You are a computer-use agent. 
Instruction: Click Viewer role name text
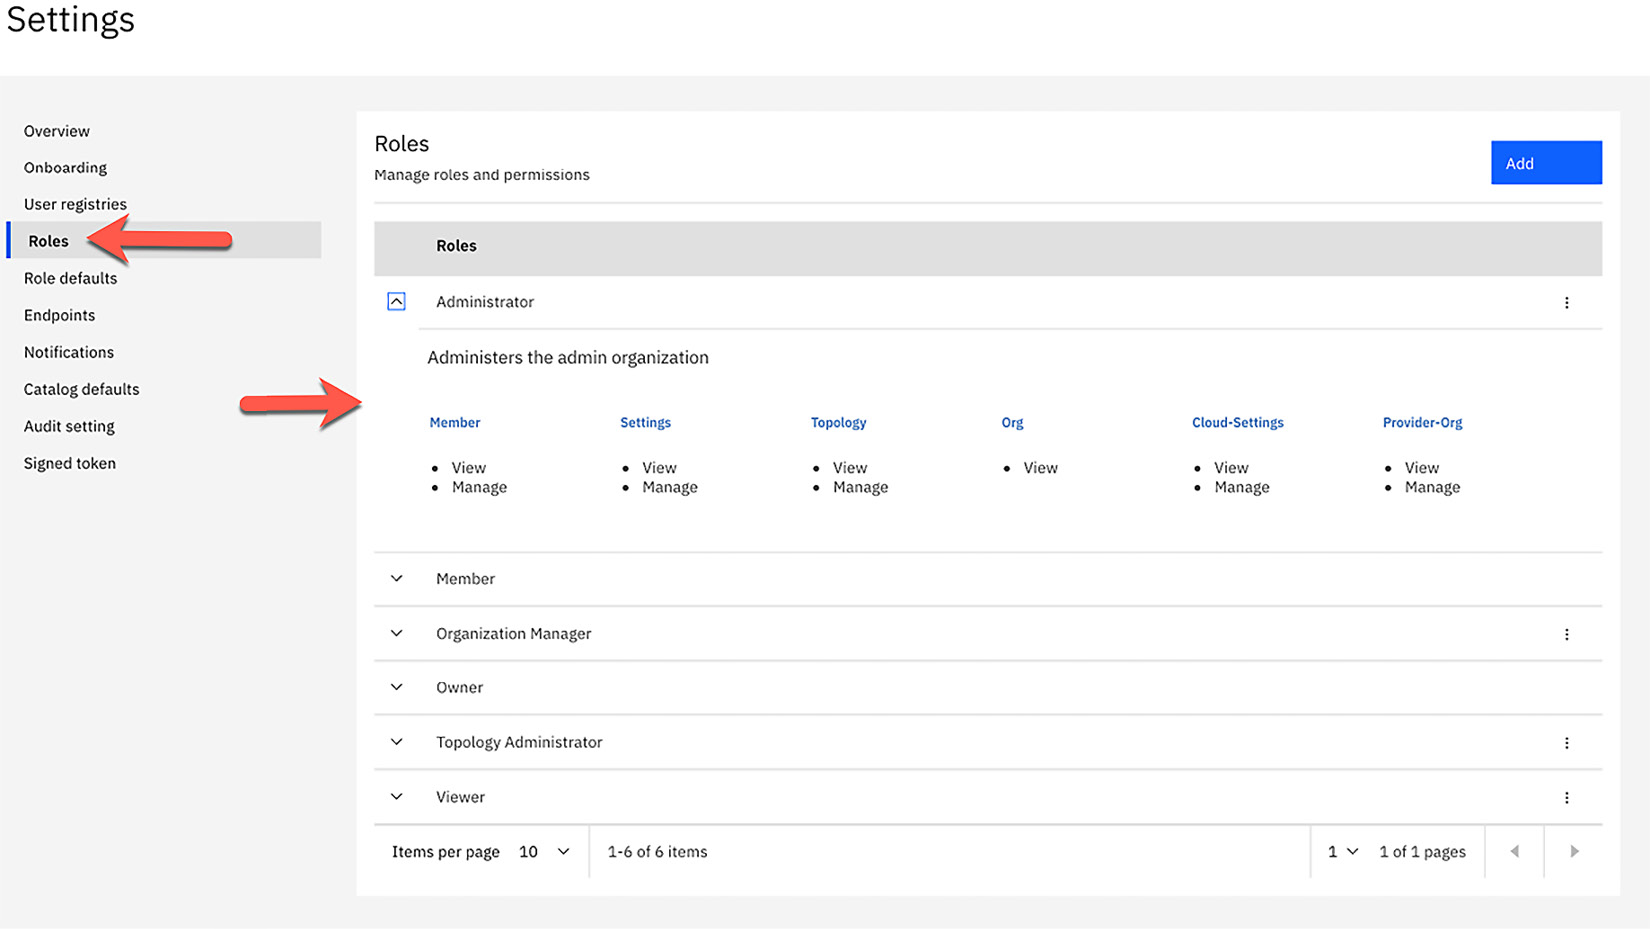(x=460, y=797)
